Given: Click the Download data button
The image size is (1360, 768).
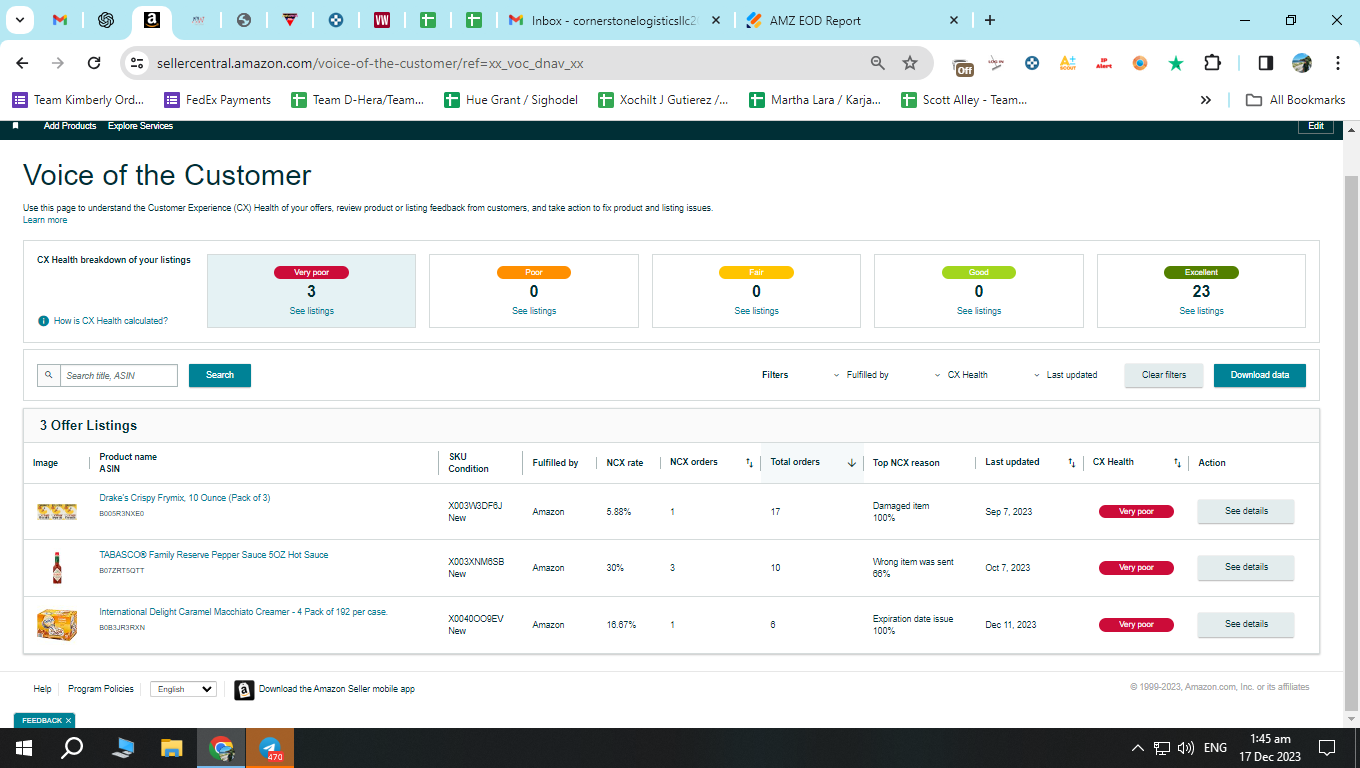Looking at the screenshot, I should 1260,375.
